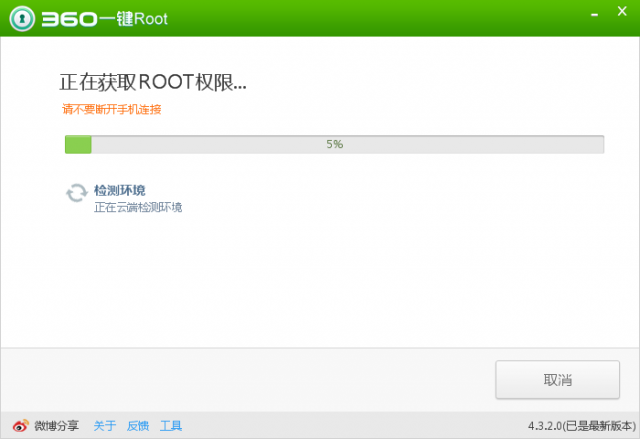Click the 检测环境 step title
This screenshot has height=439, width=640.
120,190
